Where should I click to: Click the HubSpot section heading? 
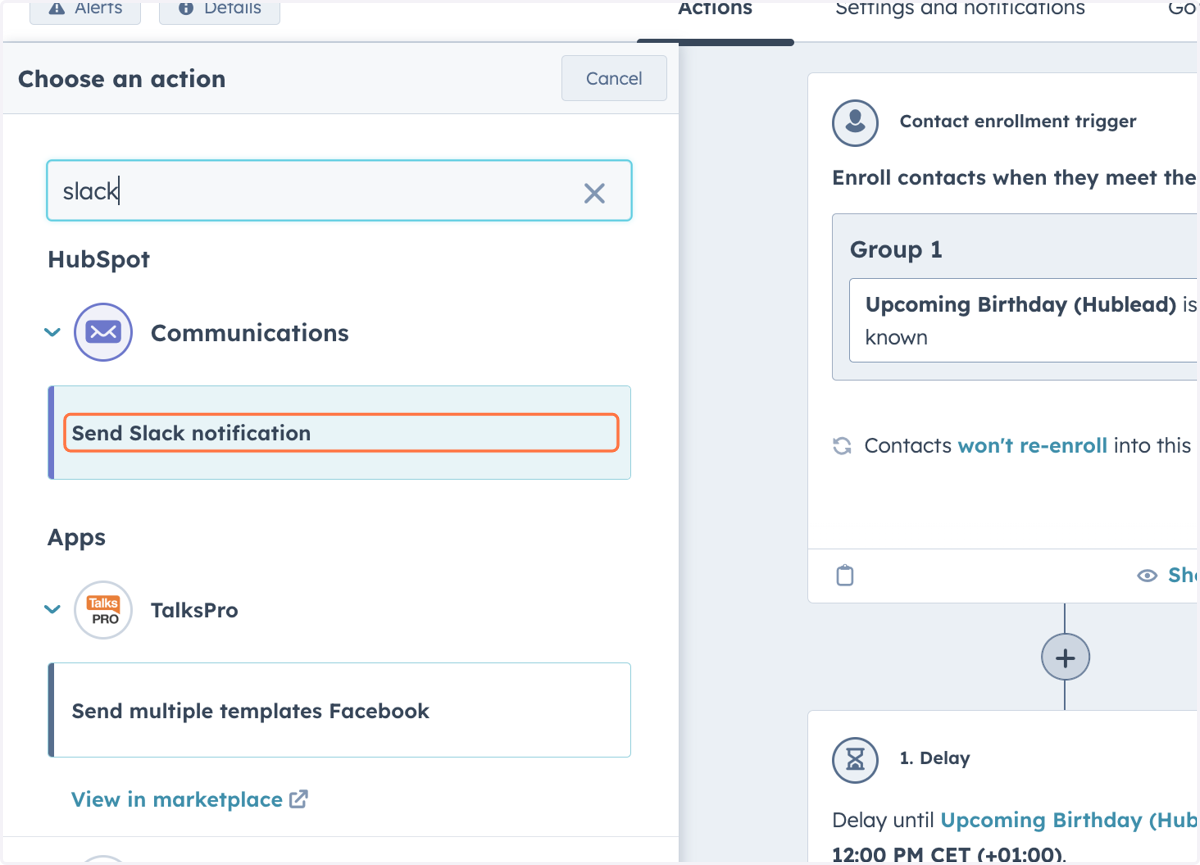click(x=99, y=259)
